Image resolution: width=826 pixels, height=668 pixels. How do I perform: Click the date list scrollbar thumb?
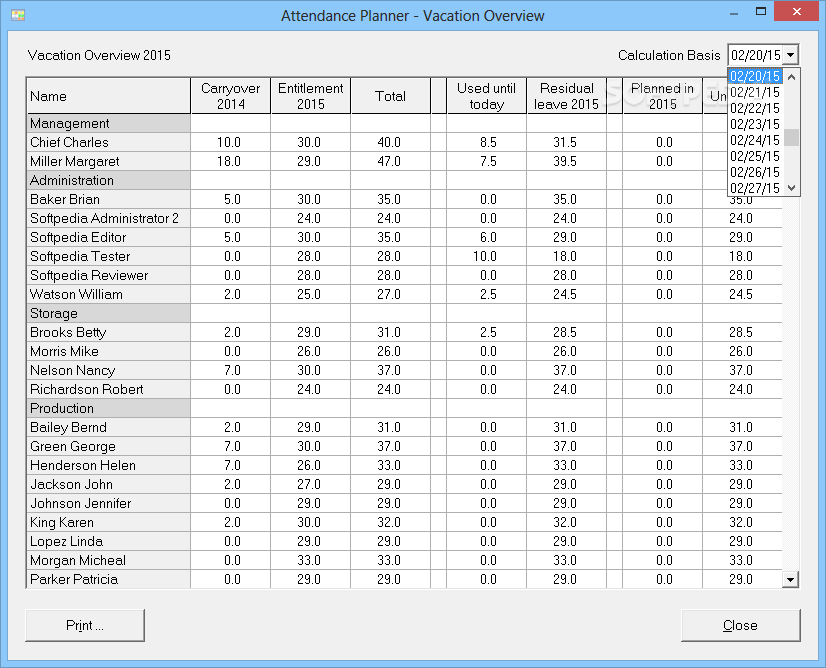click(x=791, y=137)
